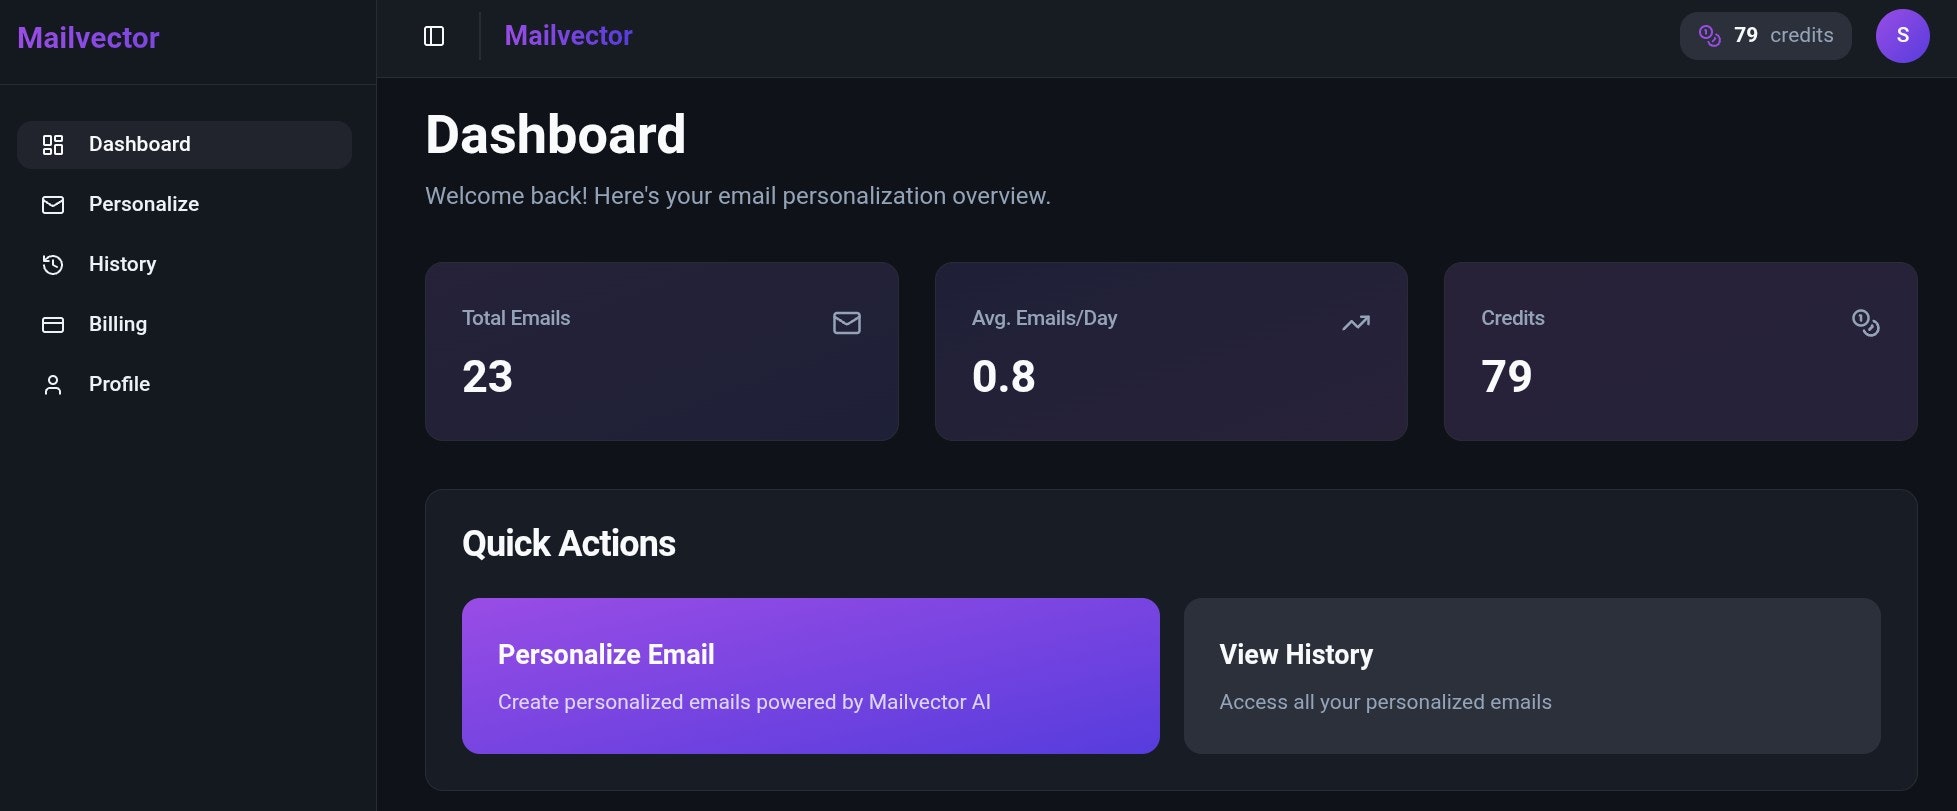
Task: Click the coins icon on Credits card
Action: 1865,323
